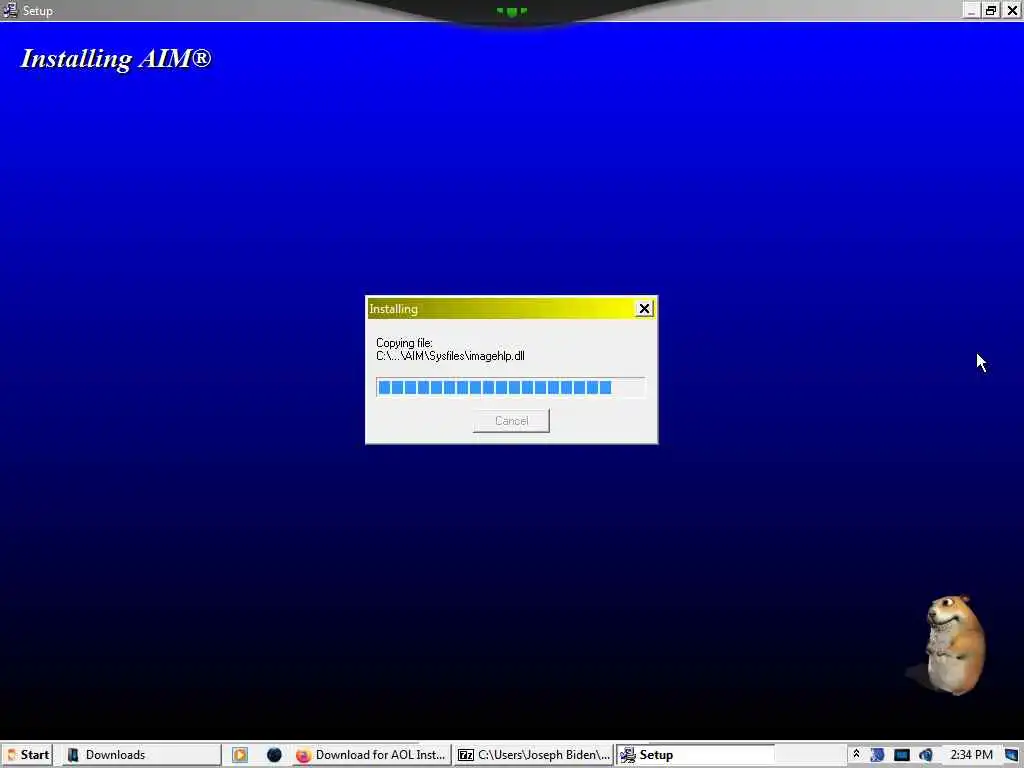The height and width of the screenshot is (768, 1024).
Task: Close the Installing dialog with X
Action: tap(644, 308)
